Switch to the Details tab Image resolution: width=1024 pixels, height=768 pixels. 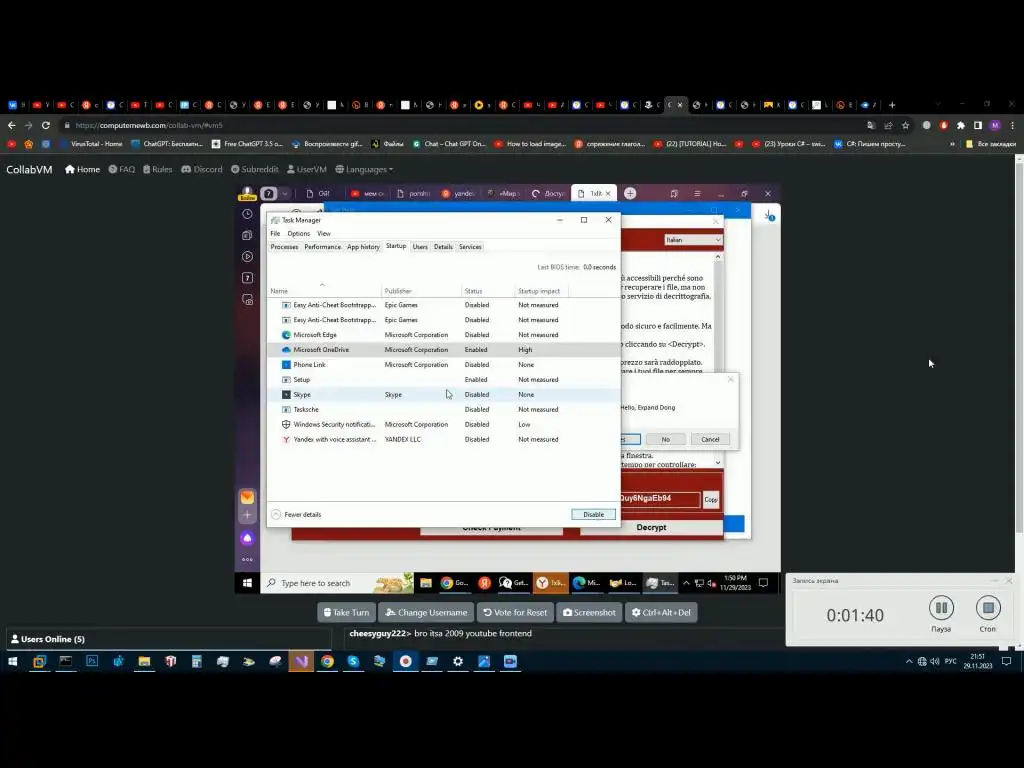coord(443,247)
